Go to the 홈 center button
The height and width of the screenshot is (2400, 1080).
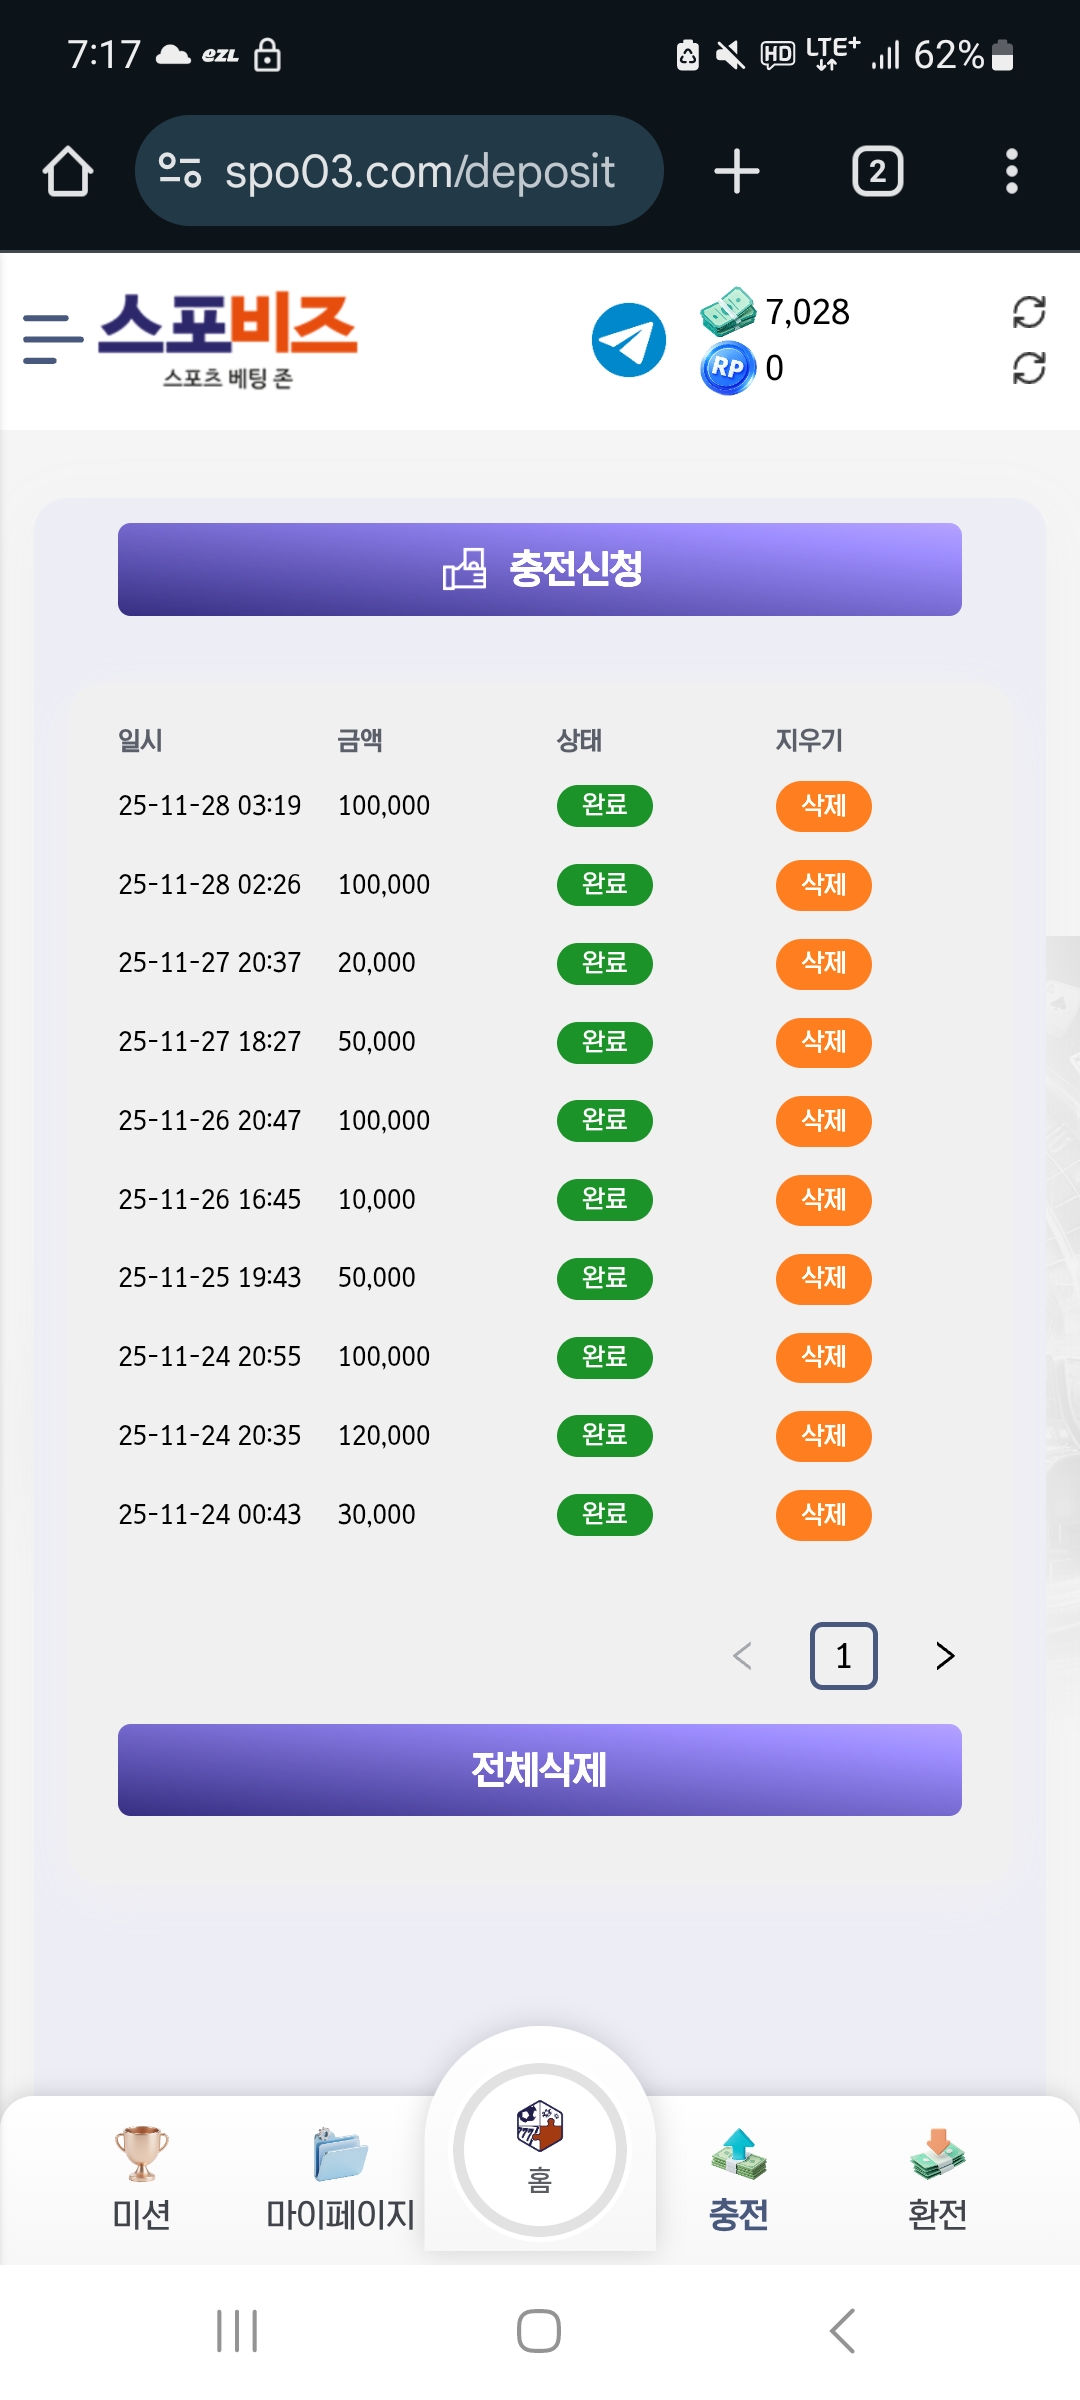[x=540, y=2150]
